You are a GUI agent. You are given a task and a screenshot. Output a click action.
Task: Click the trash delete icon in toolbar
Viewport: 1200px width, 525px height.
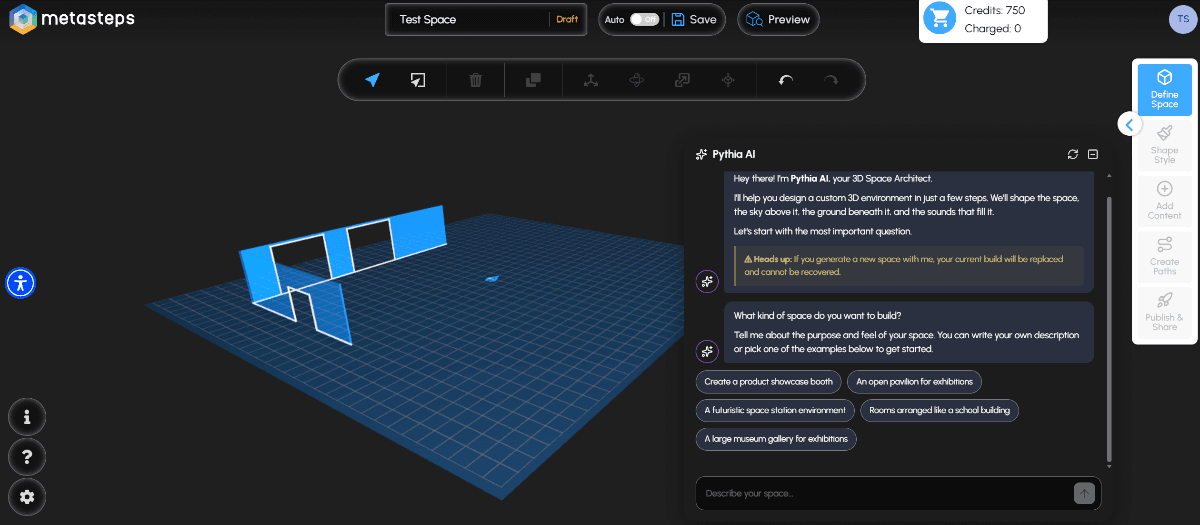476,80
